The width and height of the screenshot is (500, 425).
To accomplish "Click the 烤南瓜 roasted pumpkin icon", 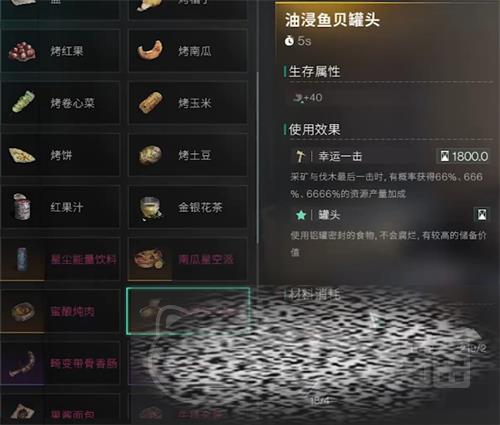I will point(150,50).
